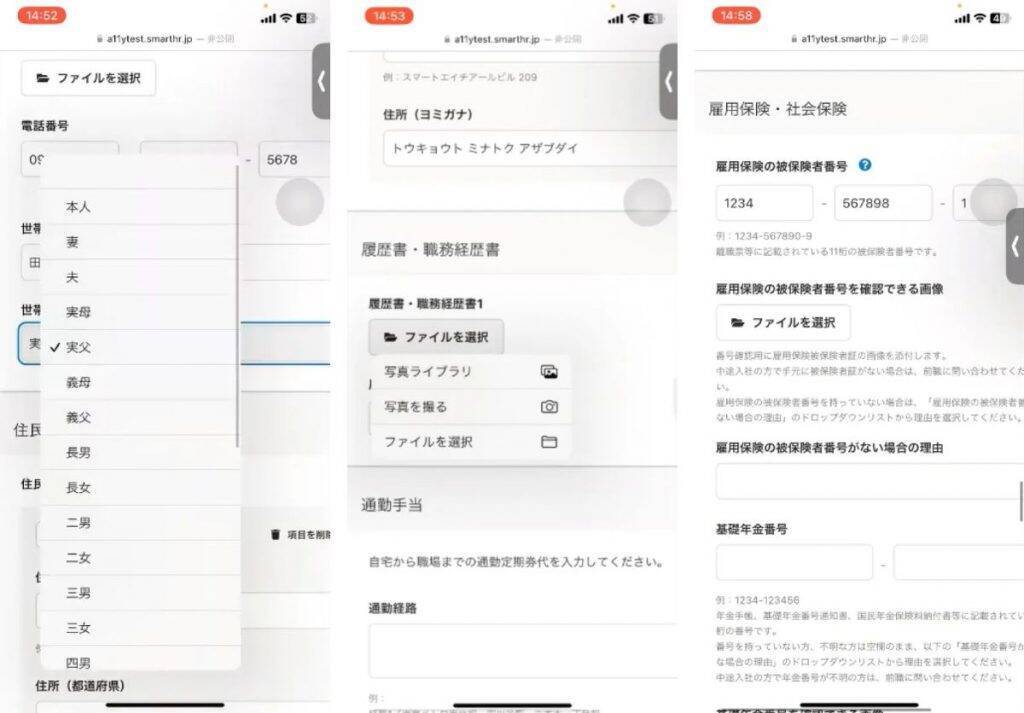Pick ファイルを選択 folder entry in popup menu
Image resolution: width=1024 pixels, height=713 pixels.
point(470,442)
